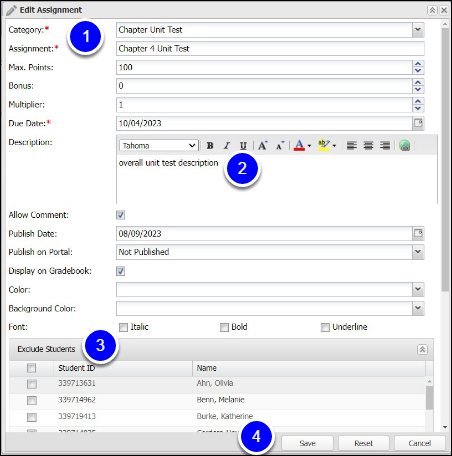The width and height of the screenshot is (452, 456).
Task: Increase Max. Points value
Action: tap(418, 64)
